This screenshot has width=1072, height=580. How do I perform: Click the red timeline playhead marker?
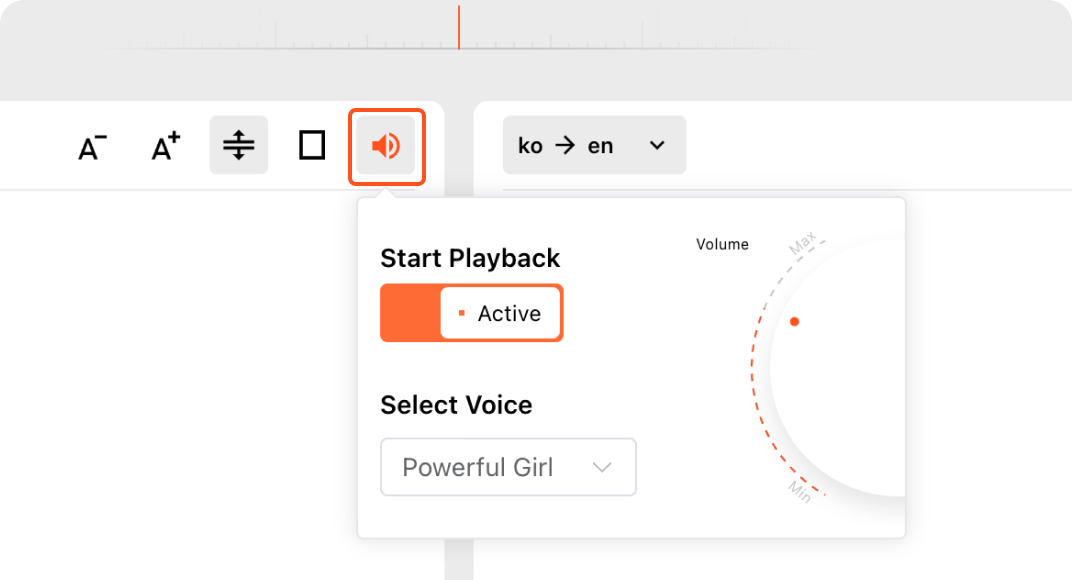click(x=459, y=27)
